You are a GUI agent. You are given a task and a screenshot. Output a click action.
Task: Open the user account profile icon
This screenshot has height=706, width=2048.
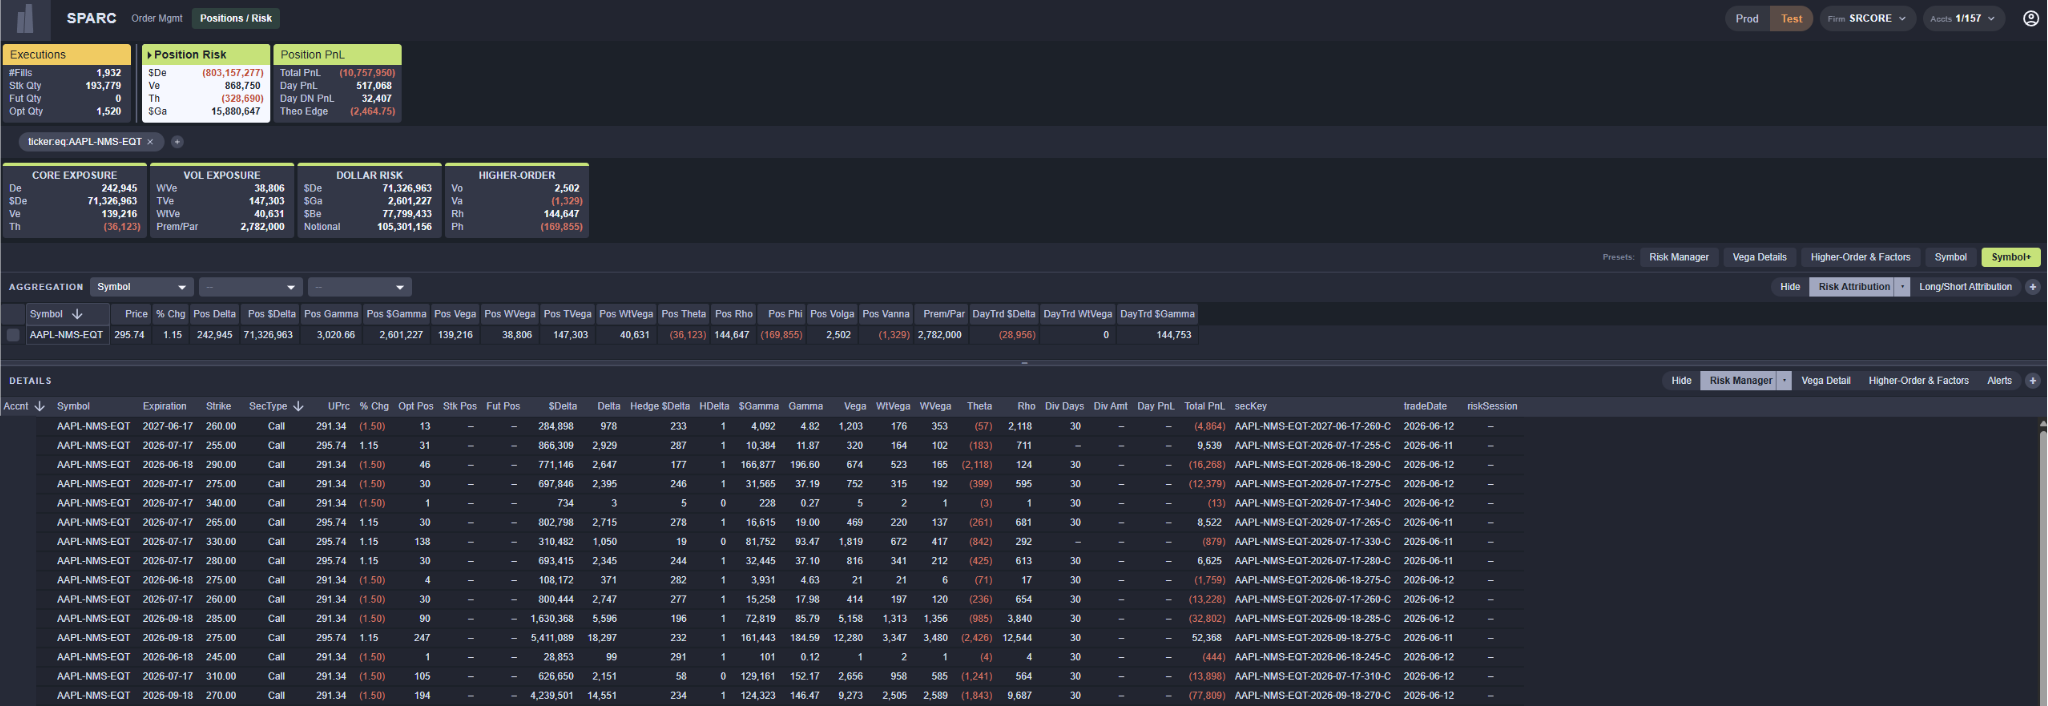[2031, 18]
